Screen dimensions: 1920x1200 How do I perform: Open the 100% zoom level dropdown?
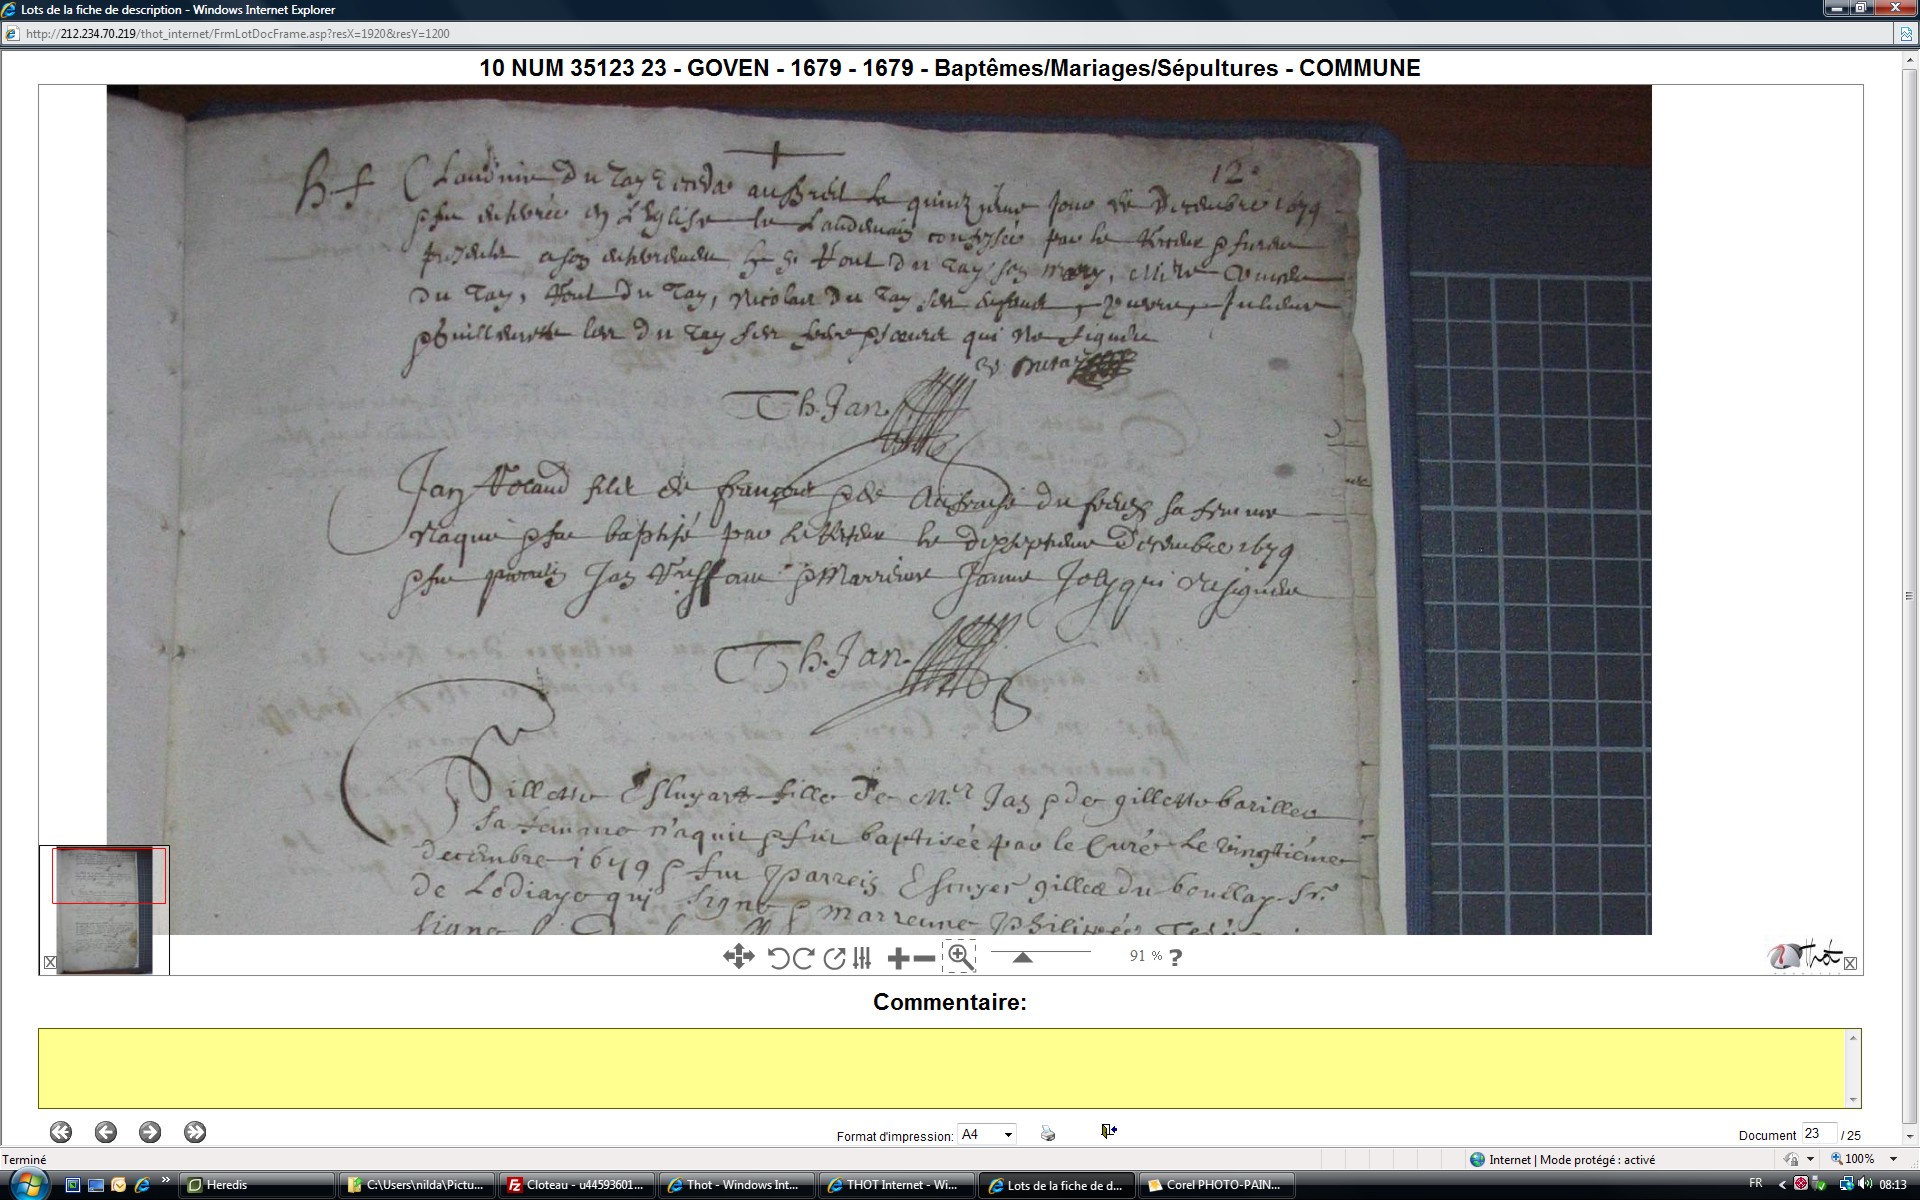point(1892,1159)
